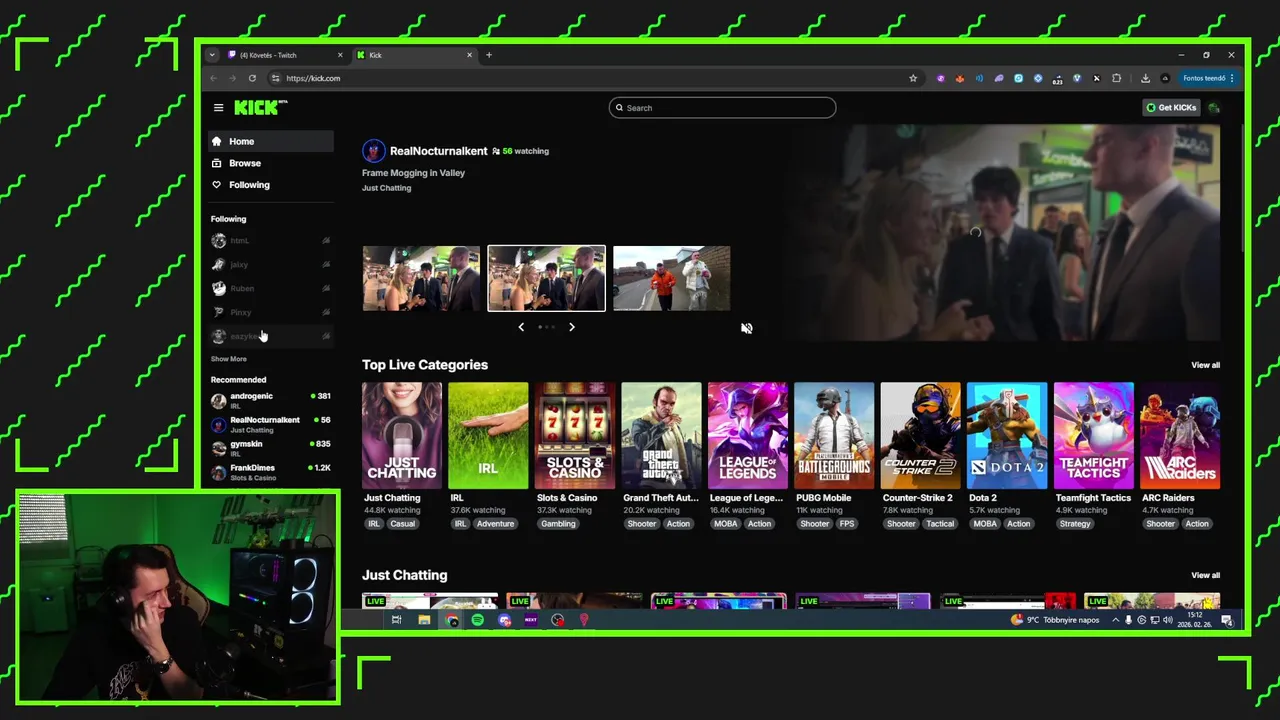Open the PUBG Mobile category card
Screen dimensions: 1280x720
834,435
